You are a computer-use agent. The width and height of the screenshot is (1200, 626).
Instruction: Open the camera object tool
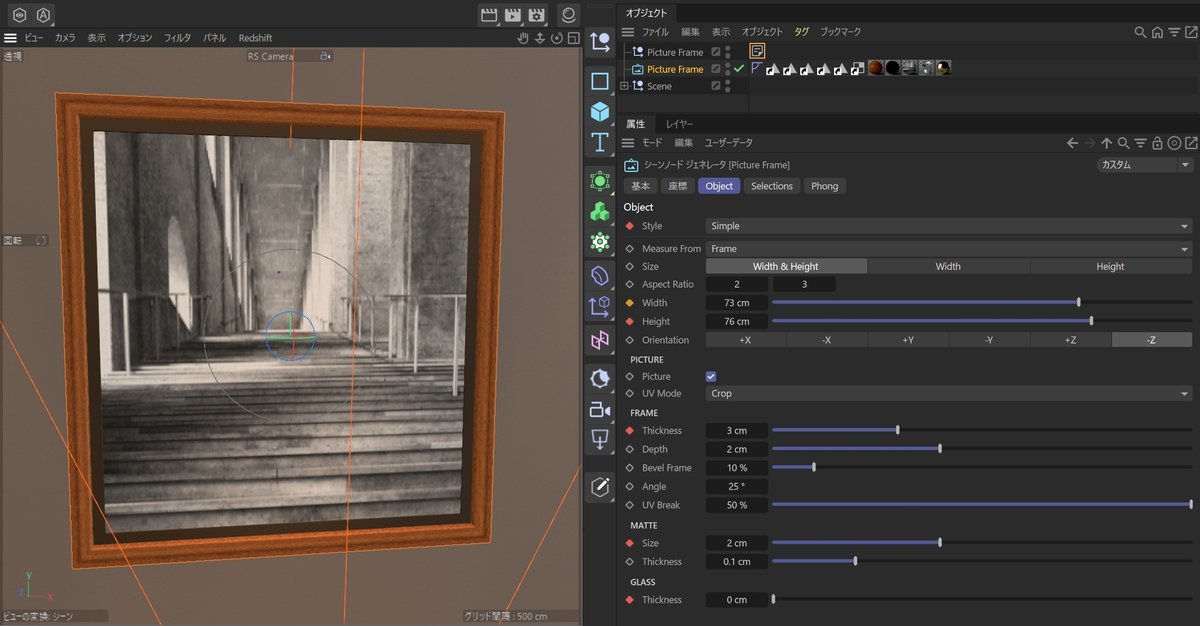coord(600,409)
